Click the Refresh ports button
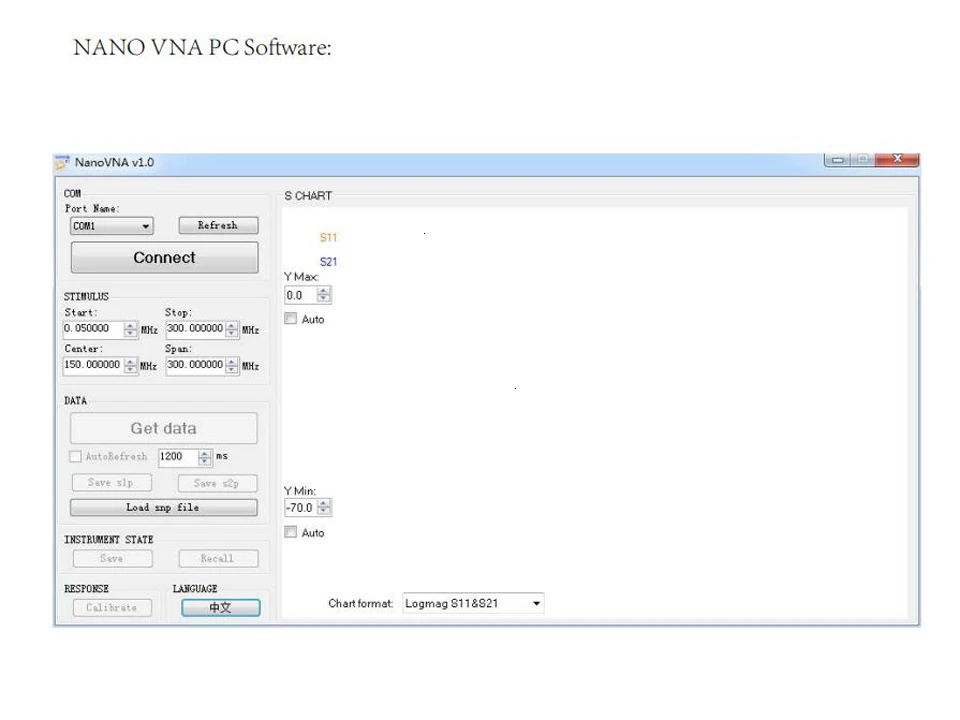Viewport: 960px width, 720px height. pos(218,225)
